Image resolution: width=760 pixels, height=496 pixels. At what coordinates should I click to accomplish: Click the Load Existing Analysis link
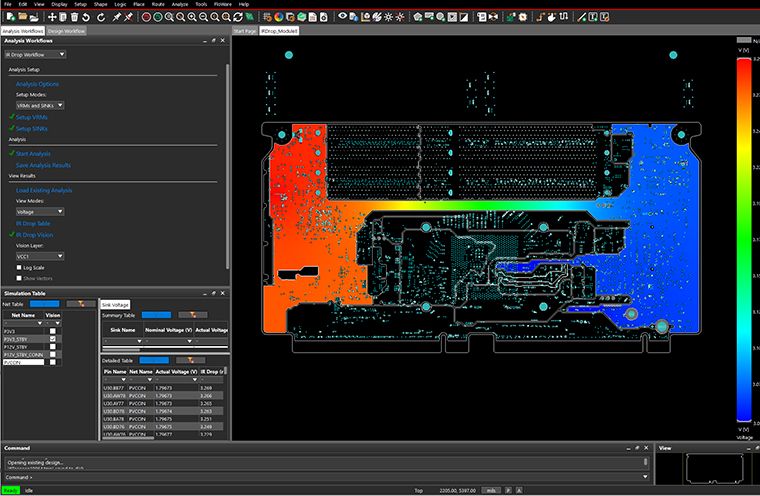click(44, 189)
